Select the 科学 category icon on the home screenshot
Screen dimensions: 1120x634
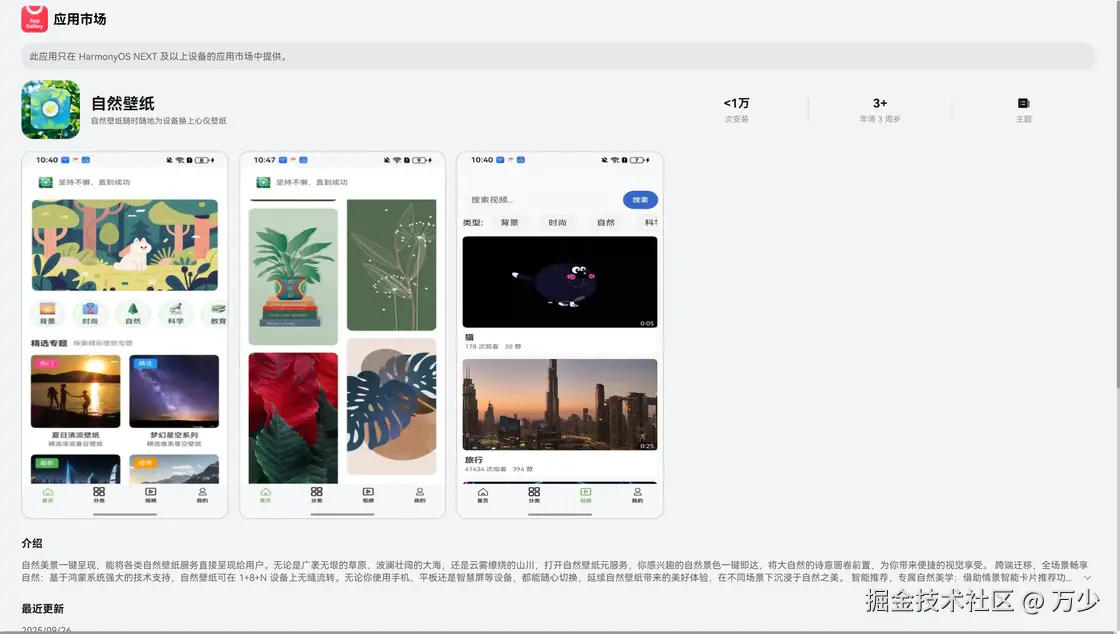[x=176, y=310]
